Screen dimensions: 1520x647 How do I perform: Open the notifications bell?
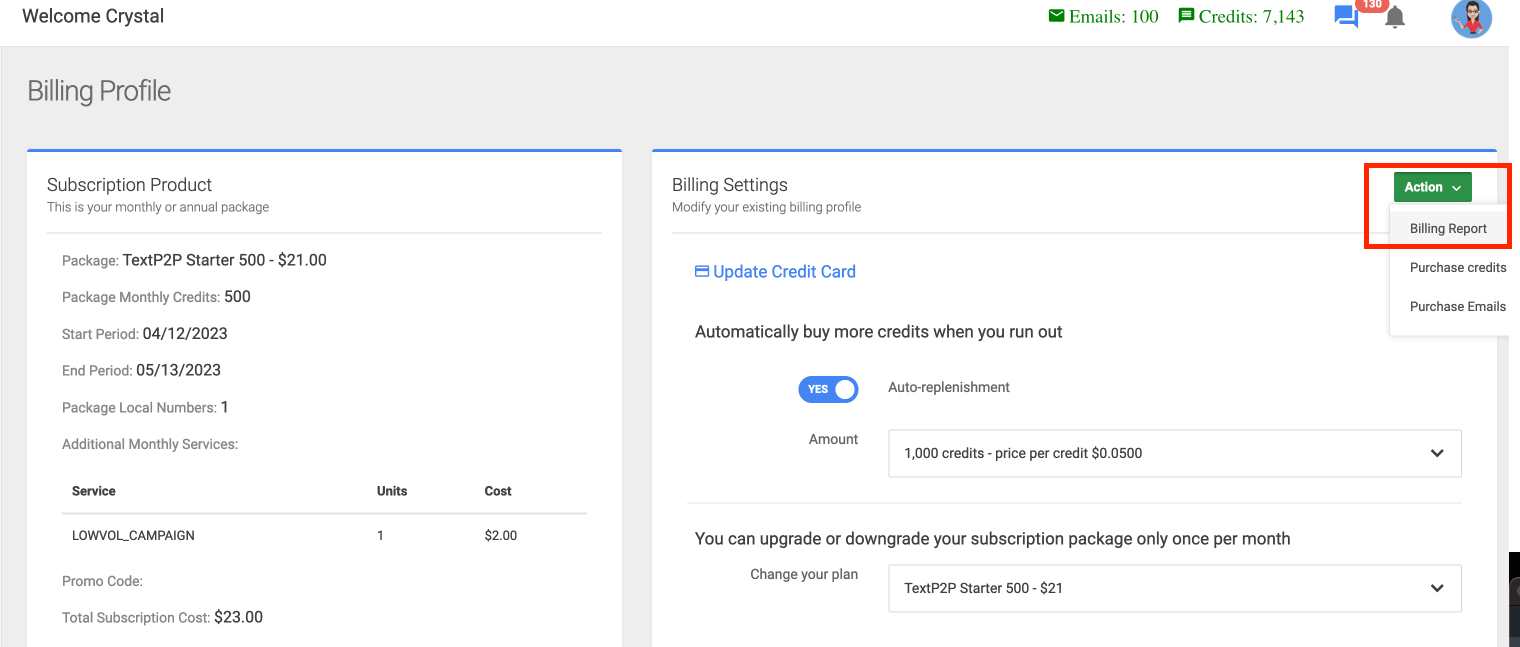click(1395, 17)
